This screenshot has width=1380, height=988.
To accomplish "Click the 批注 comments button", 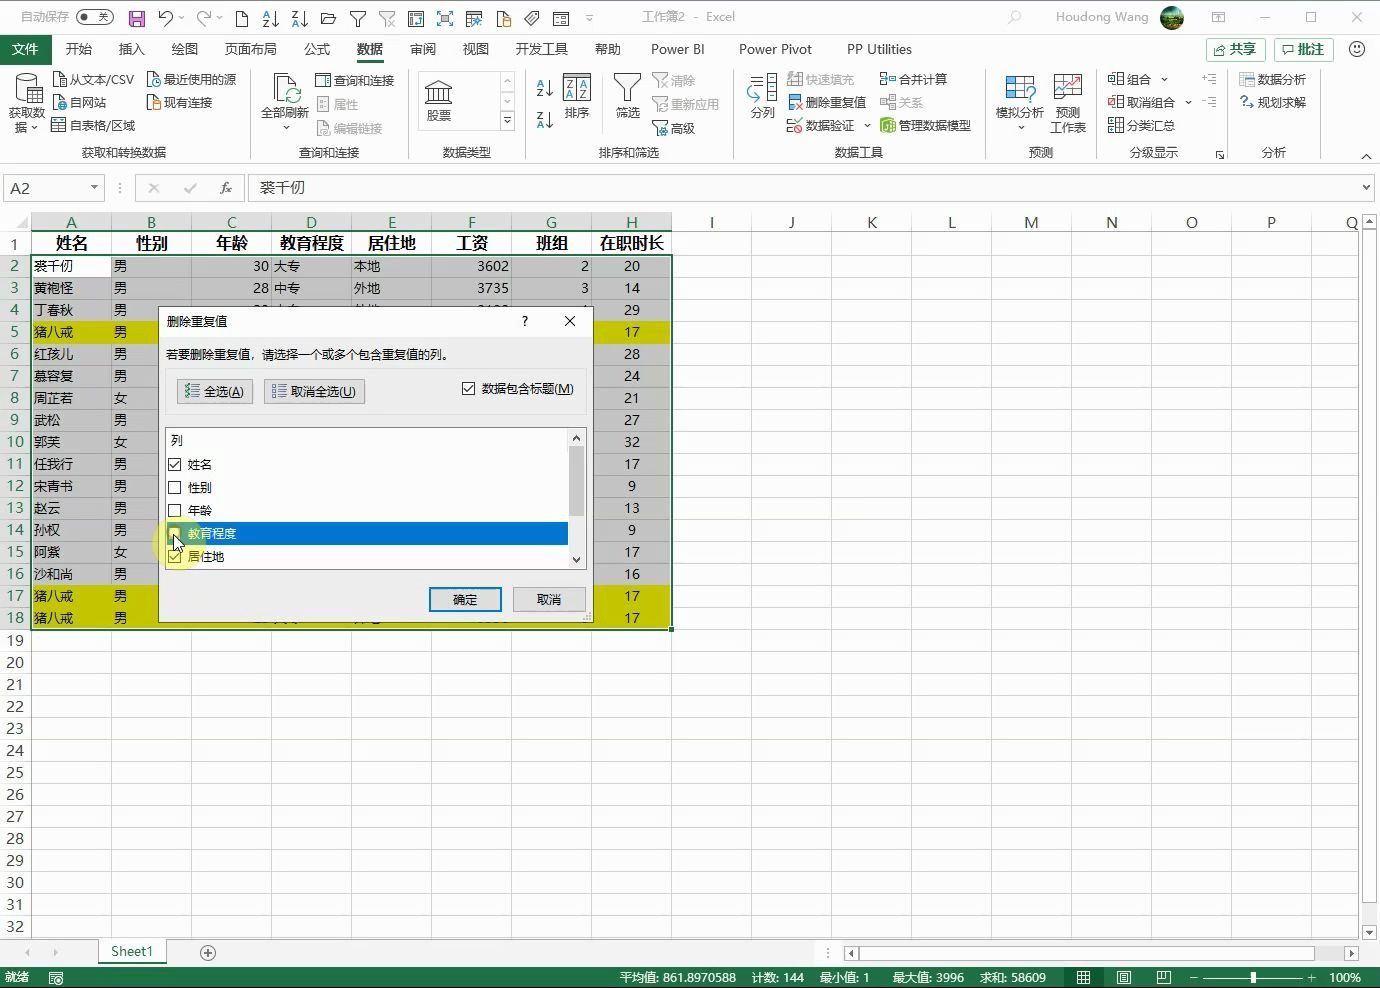I will coord(1304,49).
